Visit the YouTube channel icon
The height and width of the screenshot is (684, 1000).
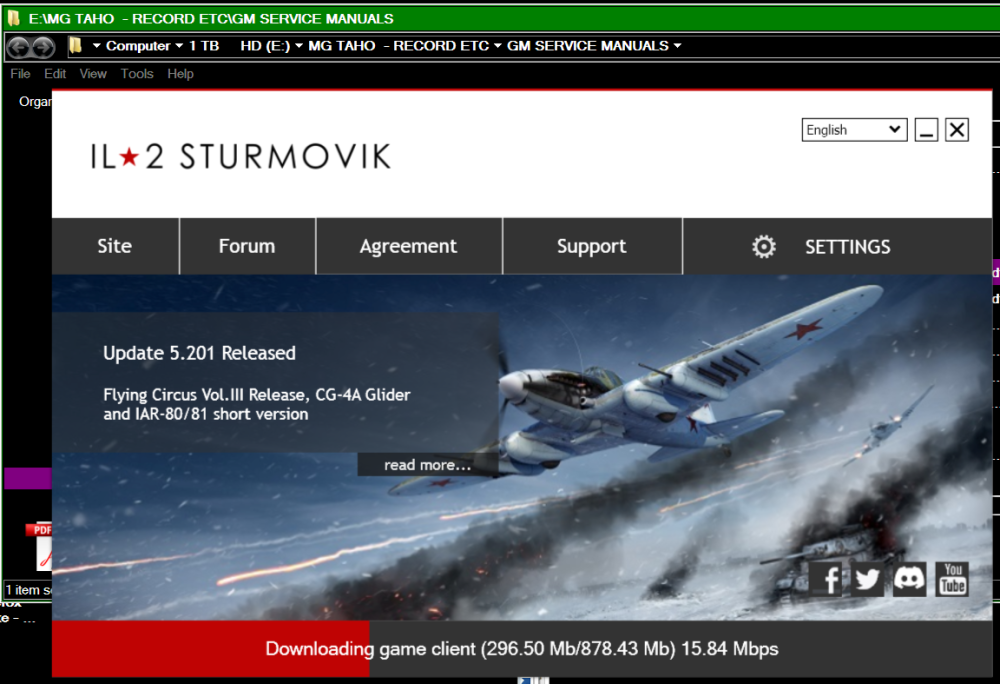click(951, 578)
